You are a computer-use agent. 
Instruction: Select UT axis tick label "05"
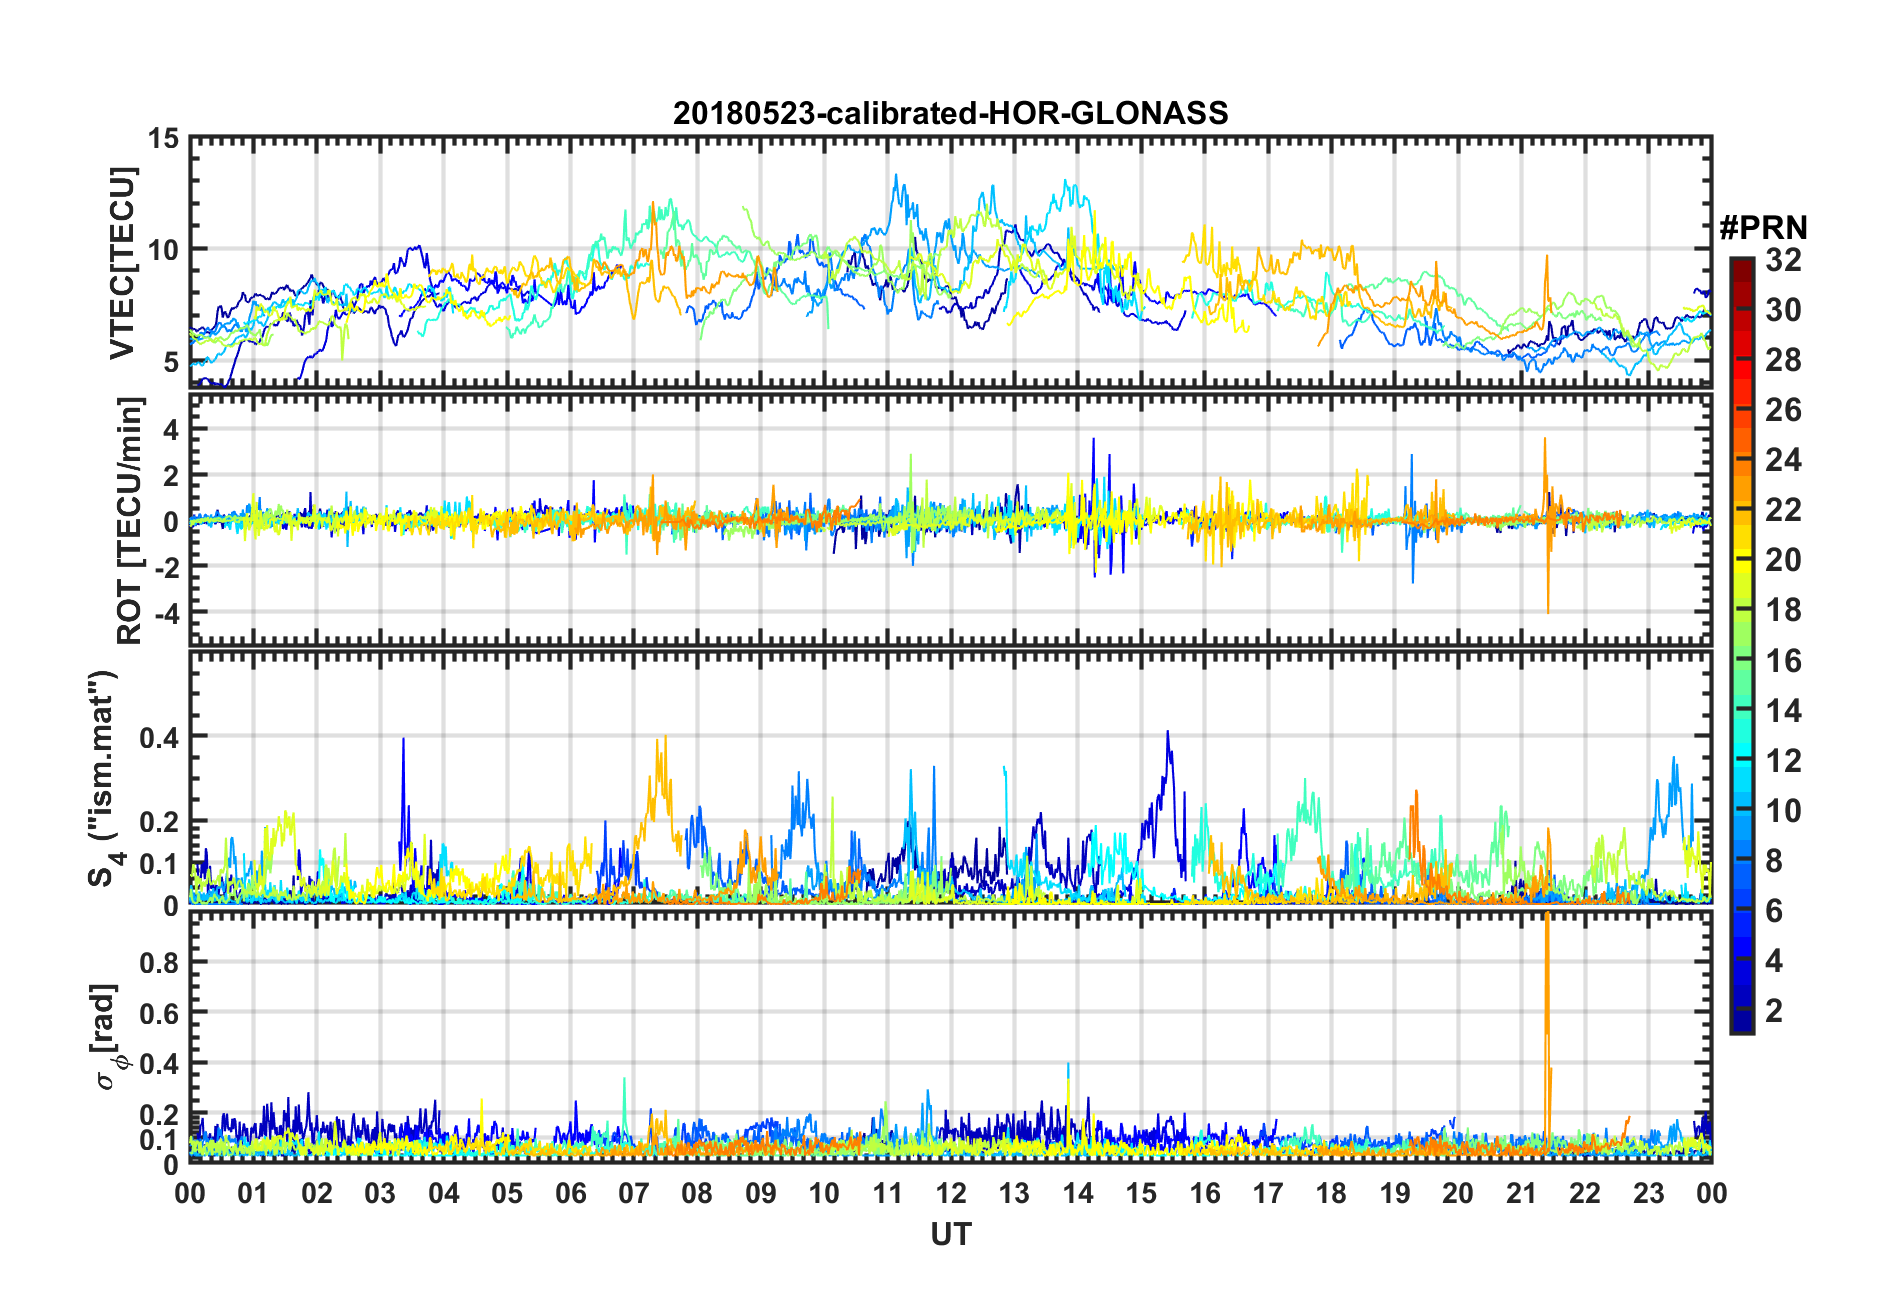pos(507,1193)
